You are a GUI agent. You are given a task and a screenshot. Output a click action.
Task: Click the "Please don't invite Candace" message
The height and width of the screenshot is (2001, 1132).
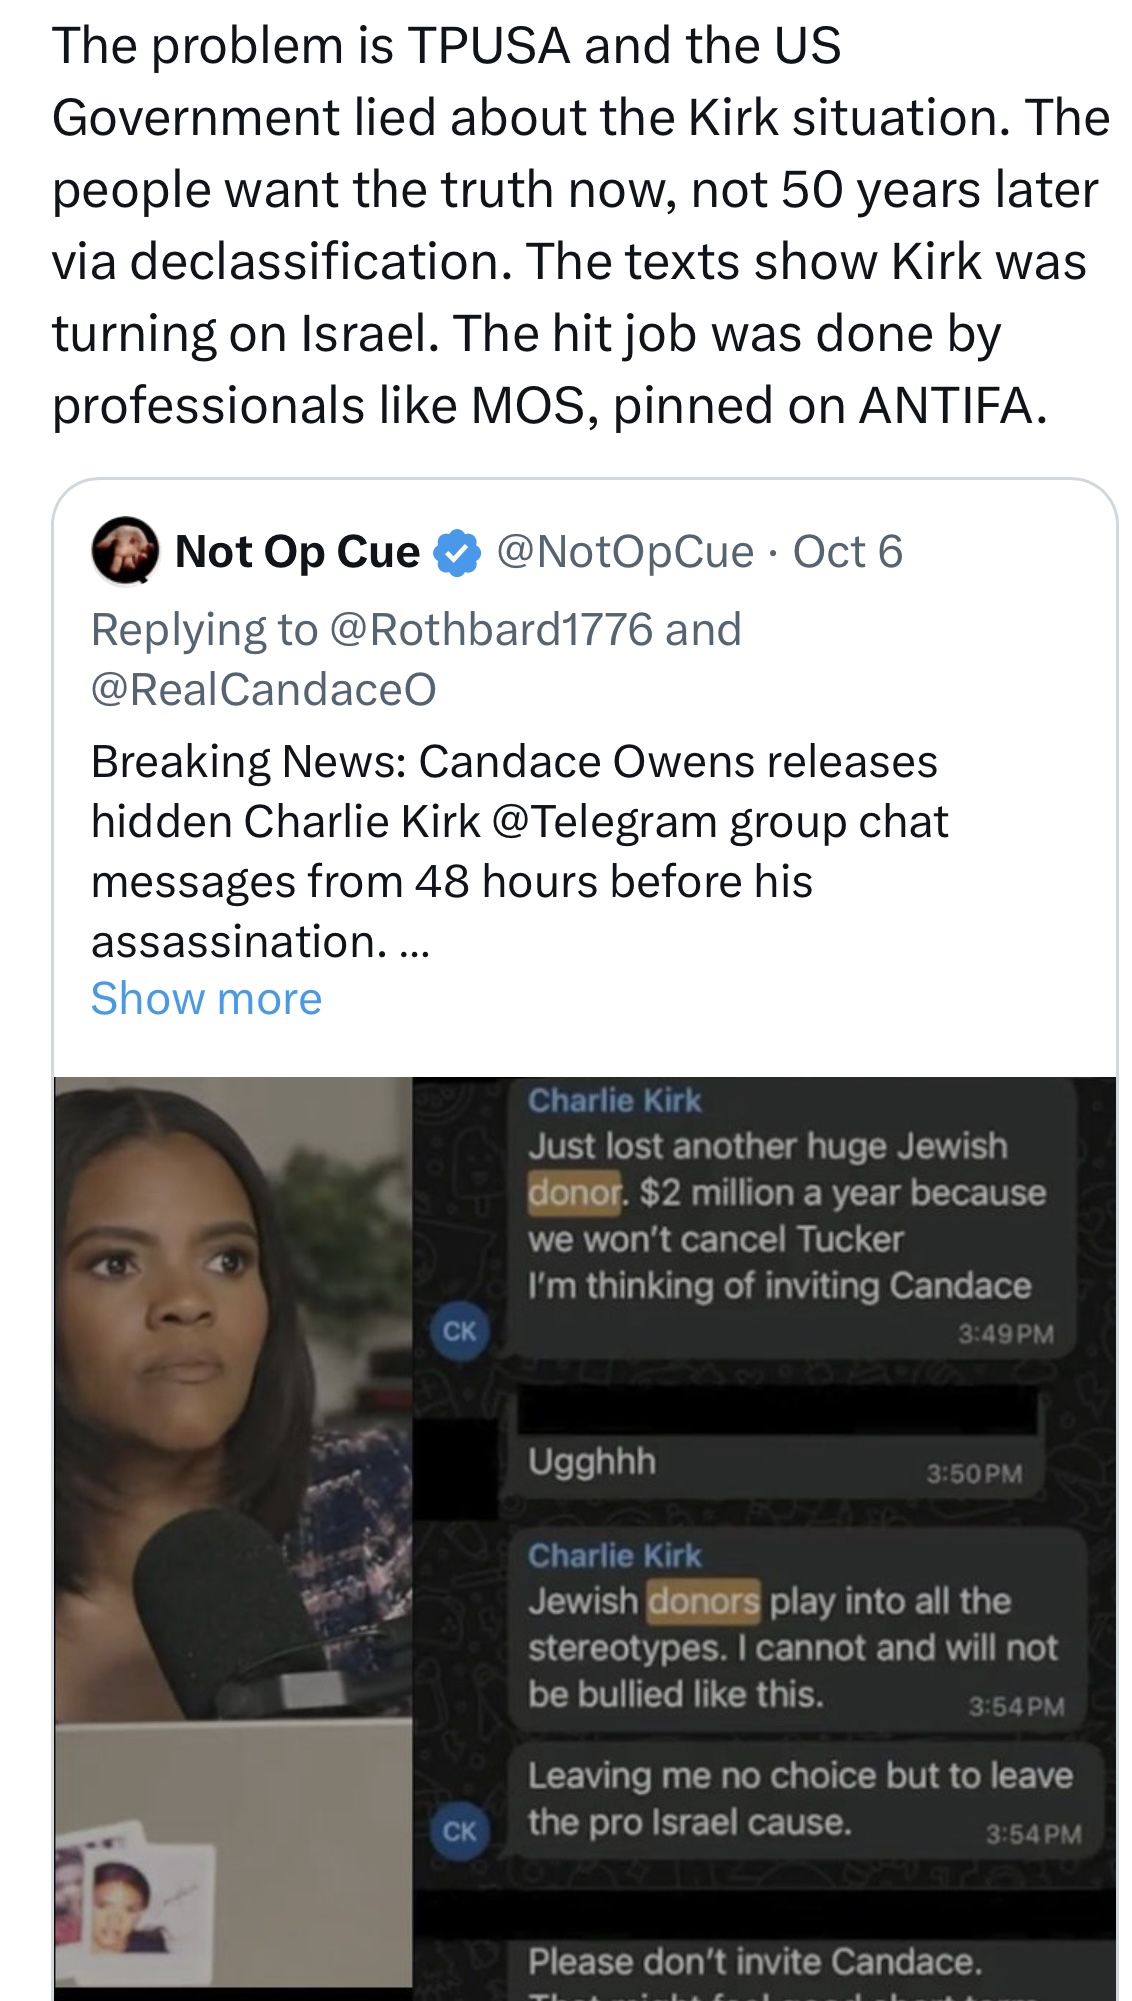pyautogui.click(x=754, y=1962)
